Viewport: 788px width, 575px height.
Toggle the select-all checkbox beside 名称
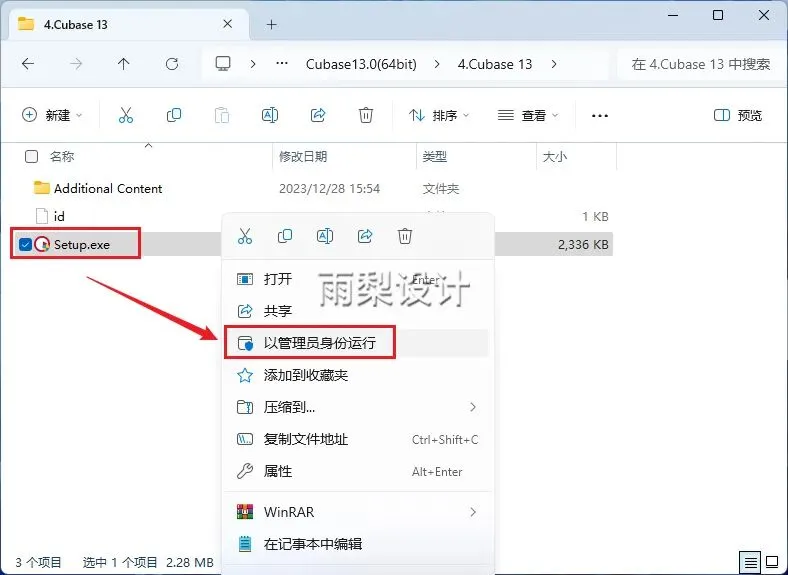coord(31,157)
